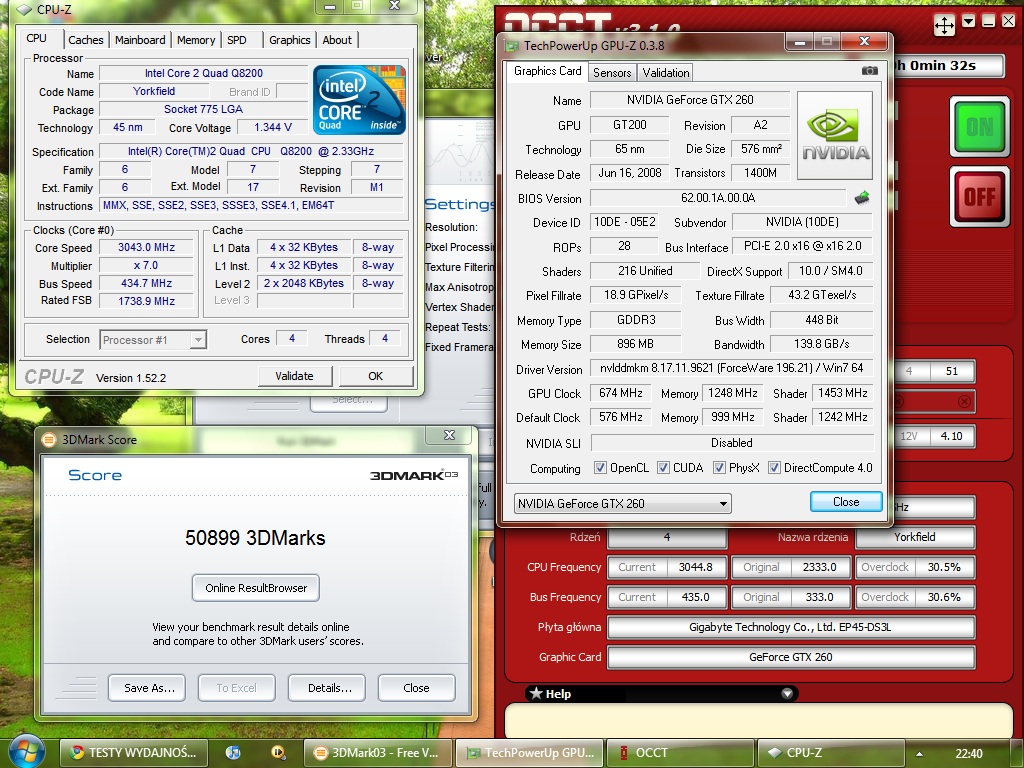The width and height of the screenshot is (1024, 768).
Task: Toggle the OpenCL checkbox
Action: point(600,468)
